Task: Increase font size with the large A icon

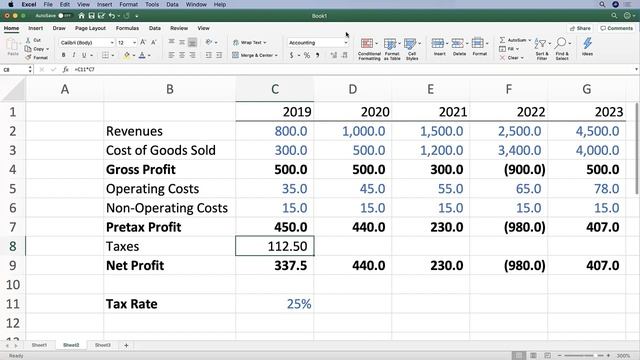Action: pos(143,42)
